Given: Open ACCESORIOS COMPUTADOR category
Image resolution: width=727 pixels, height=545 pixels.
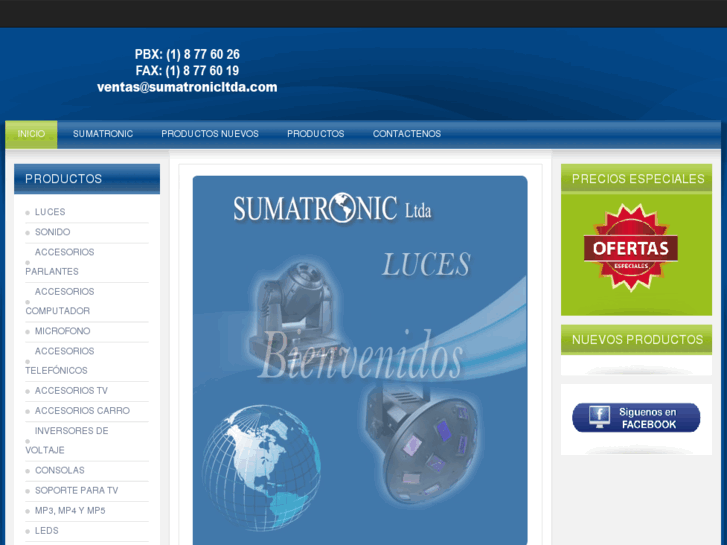Looking at the screenshot, I should click(60, 301).
